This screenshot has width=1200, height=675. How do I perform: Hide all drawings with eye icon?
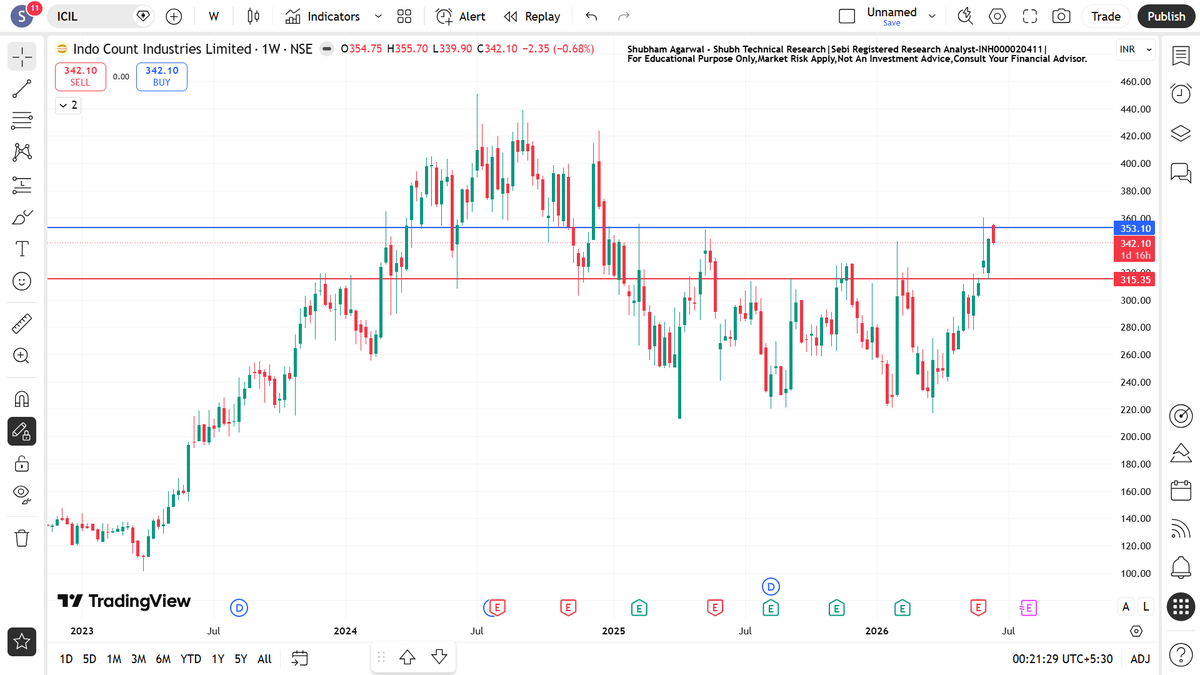[22, 494]
